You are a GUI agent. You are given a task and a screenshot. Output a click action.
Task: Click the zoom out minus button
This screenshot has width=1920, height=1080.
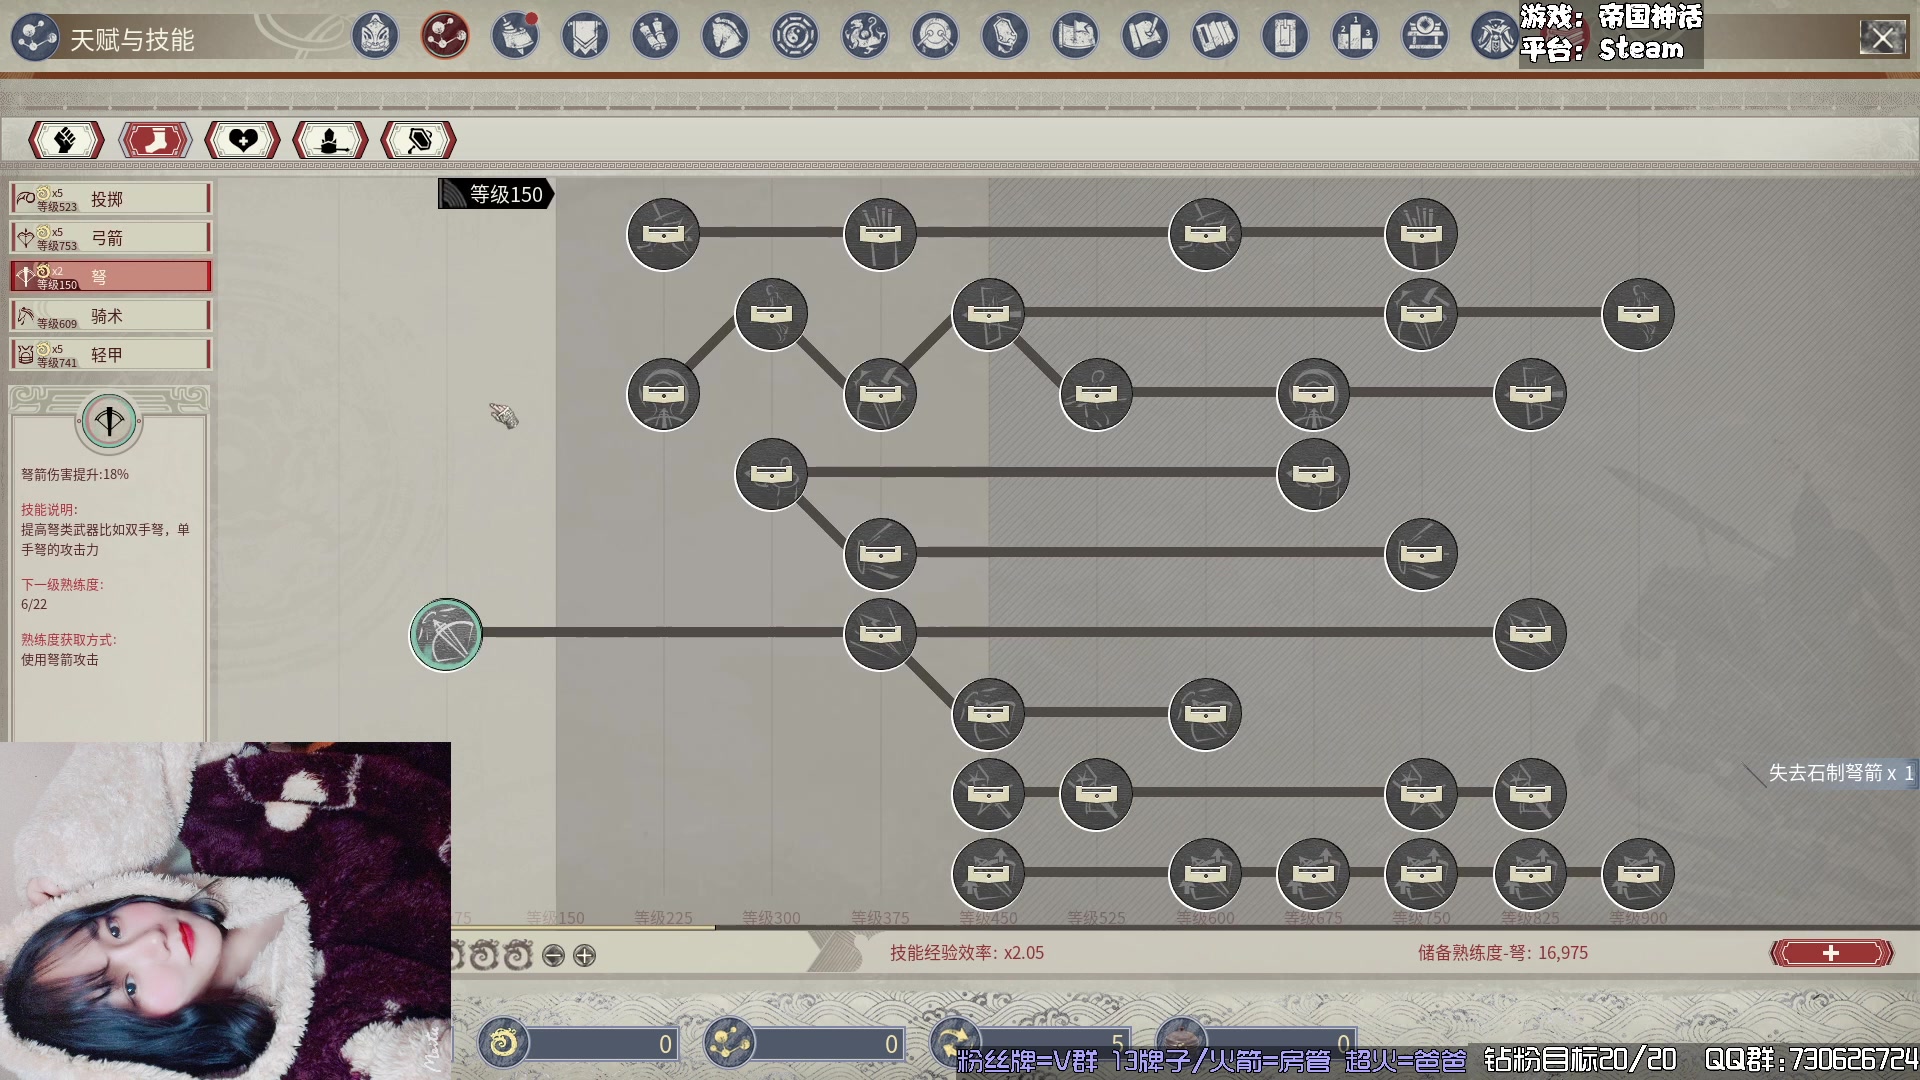(553, 956)
